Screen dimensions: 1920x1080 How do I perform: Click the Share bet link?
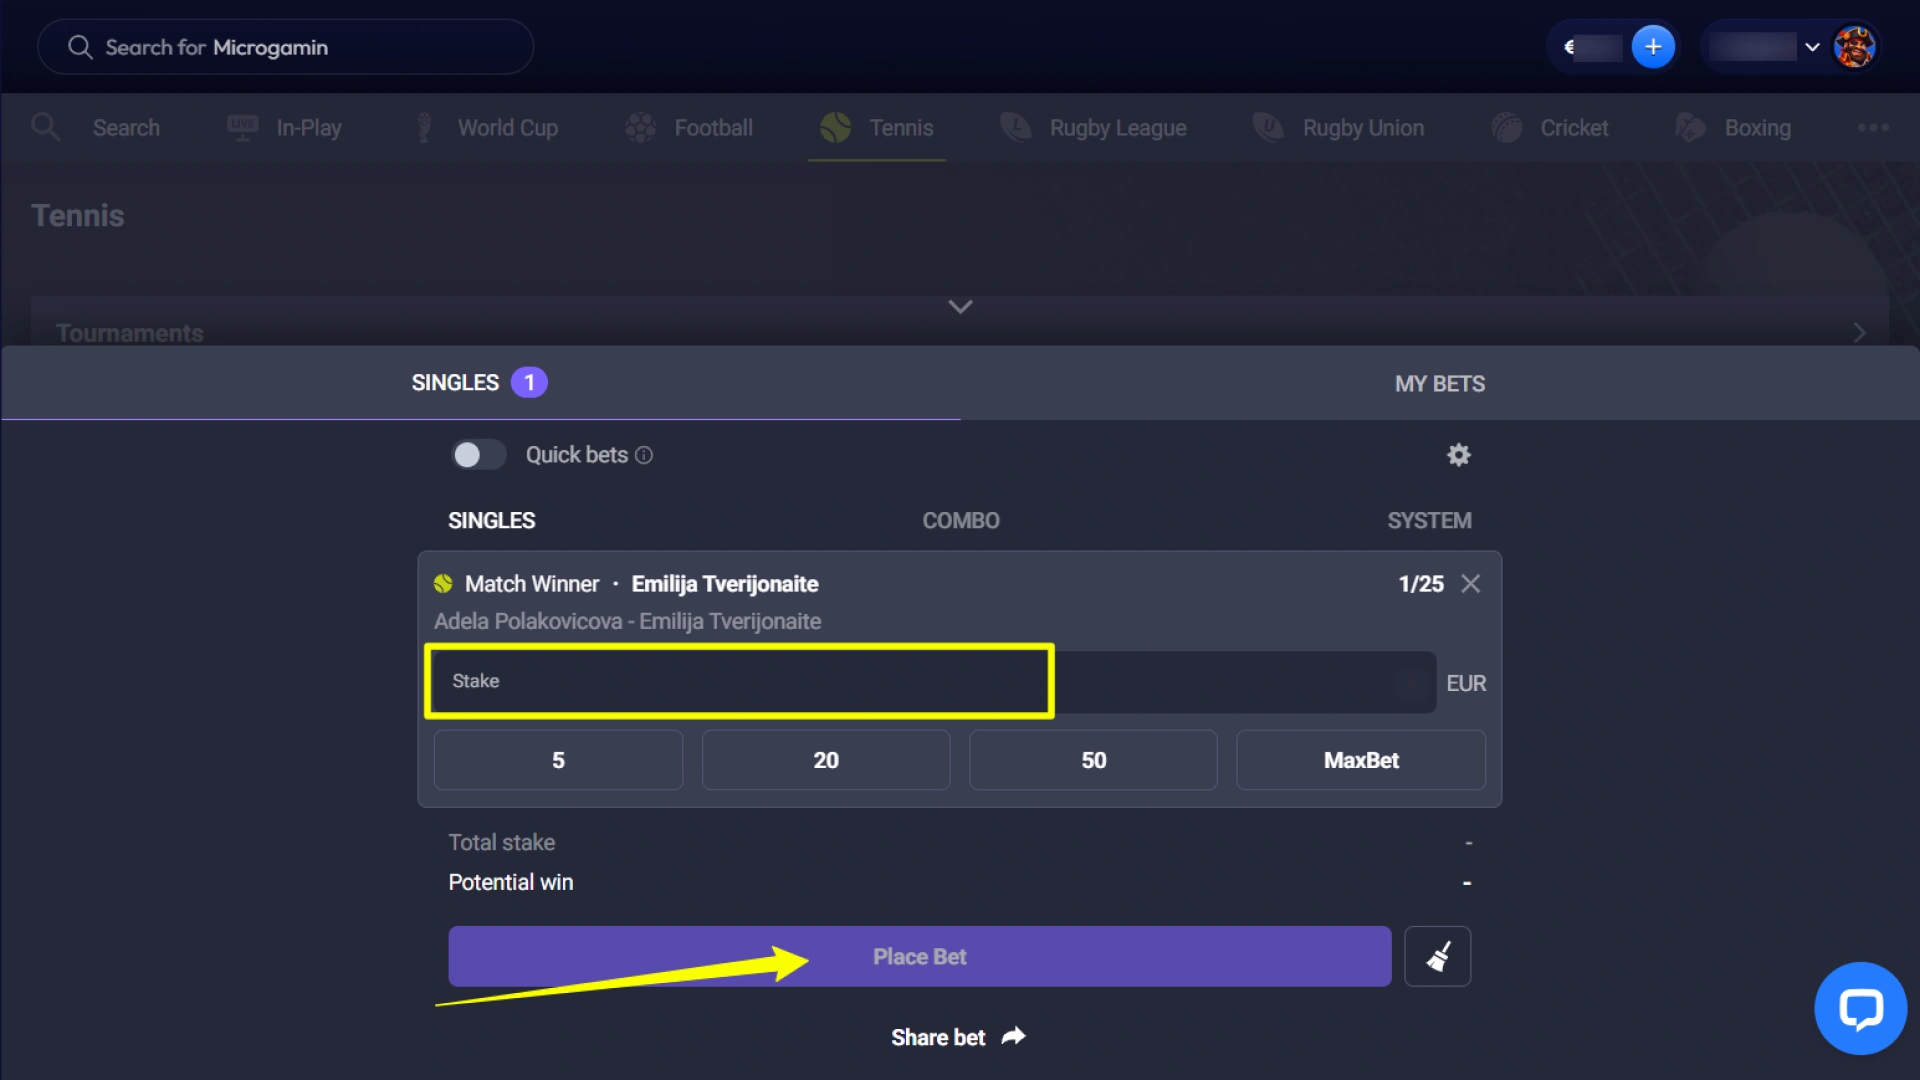[938, 1038]
